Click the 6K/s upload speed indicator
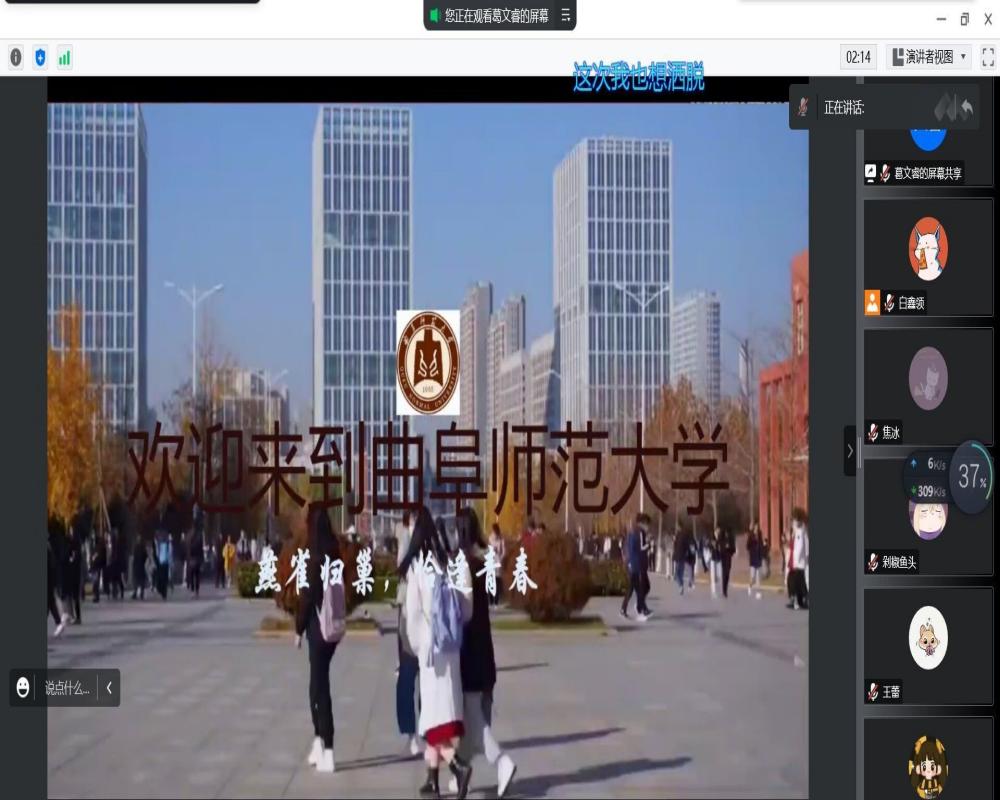1000x800 pixels. pyautogui.click(x=929, y=464)
